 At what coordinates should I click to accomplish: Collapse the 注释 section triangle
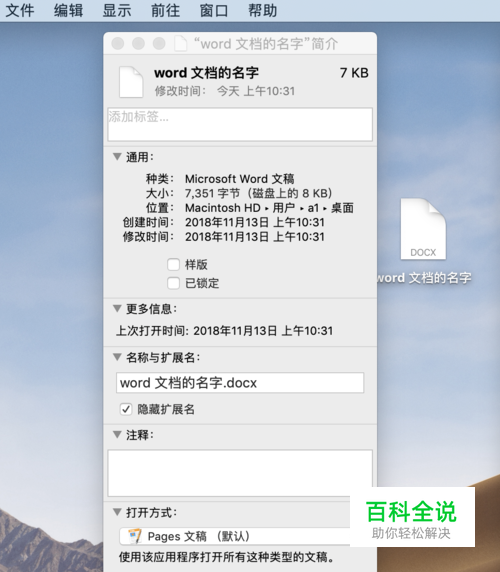[117, 434]
